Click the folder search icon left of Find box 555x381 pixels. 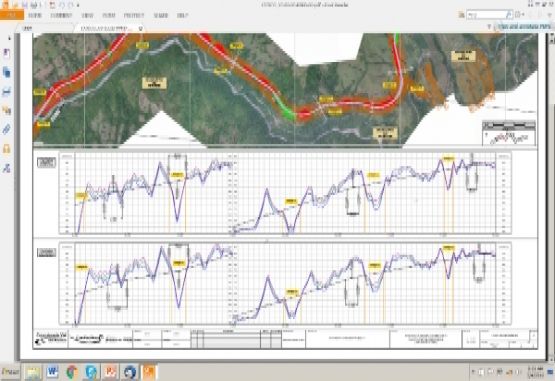click(461, 15)
